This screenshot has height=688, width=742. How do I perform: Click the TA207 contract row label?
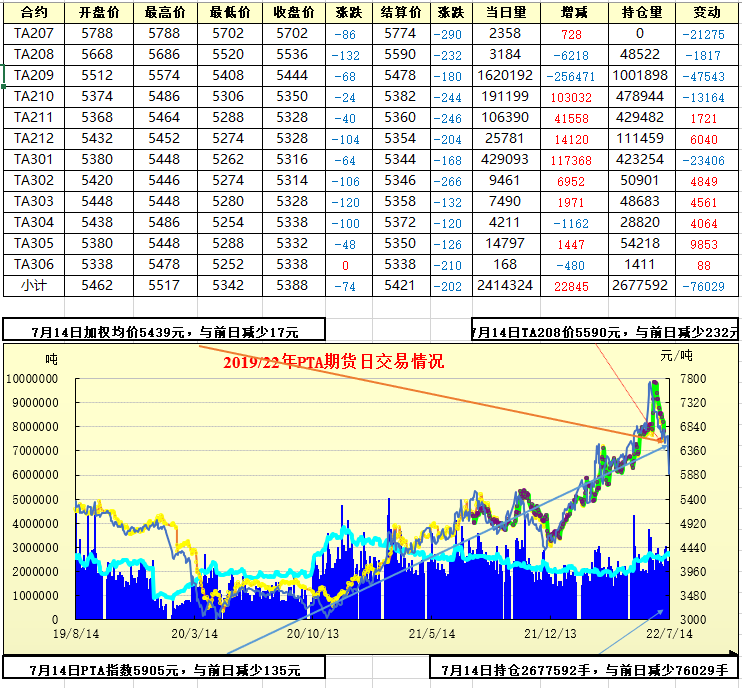coord(34,34)
